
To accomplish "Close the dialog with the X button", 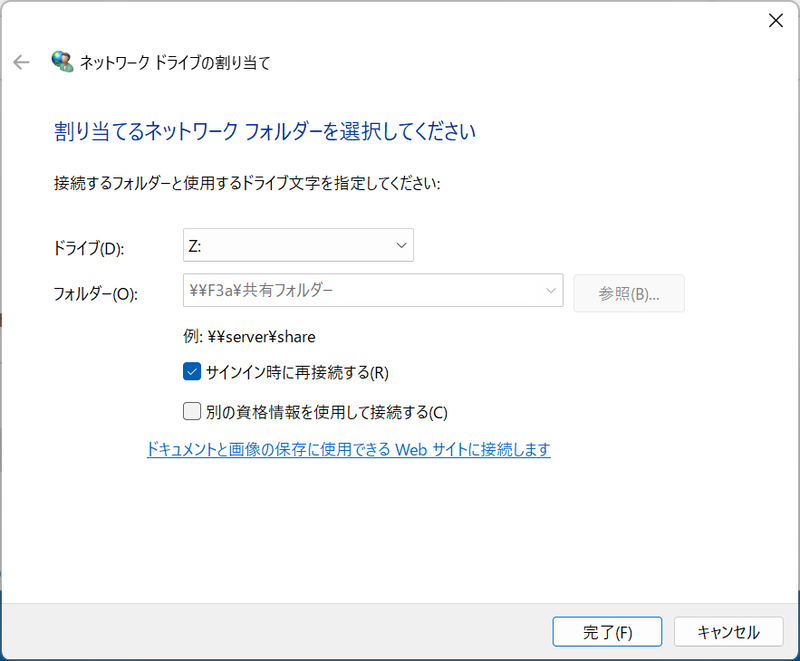I will click(775, 20).
